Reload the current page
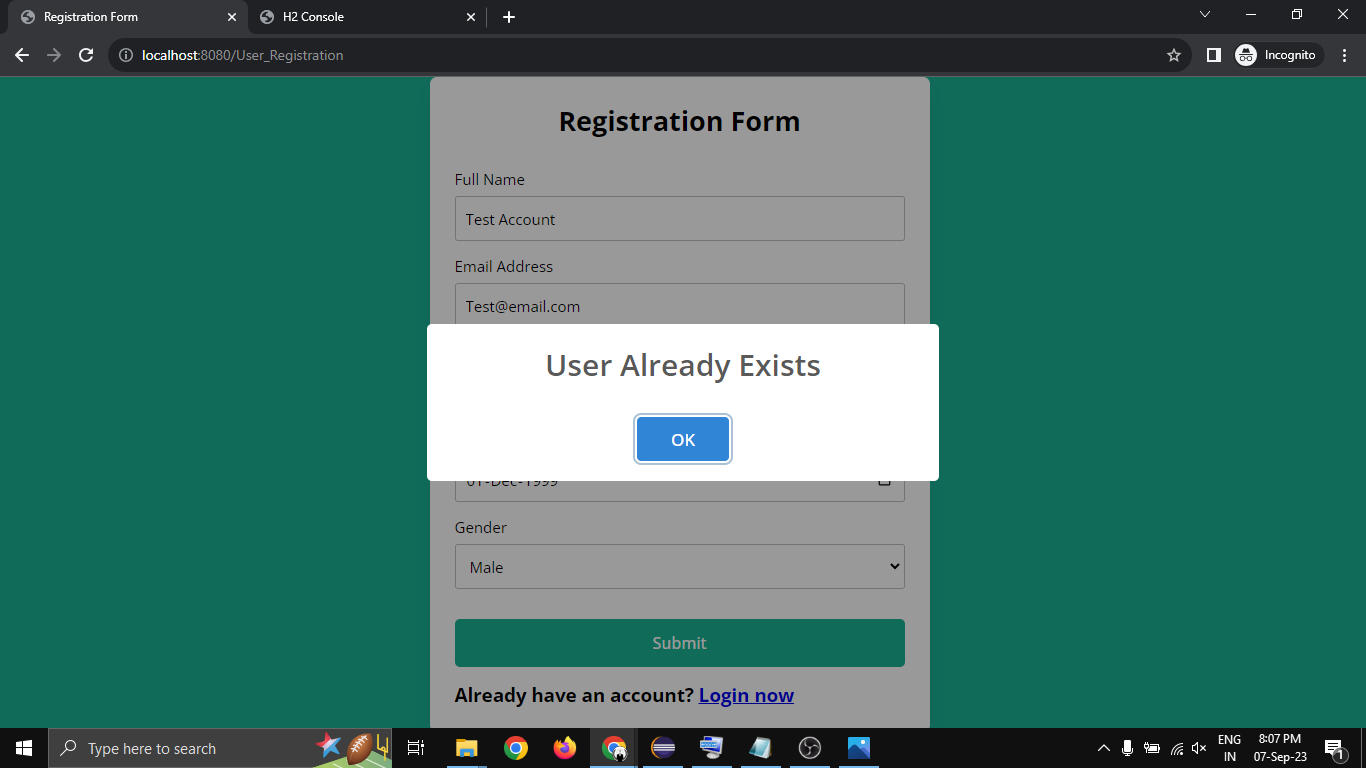 [x=86, y=55]
